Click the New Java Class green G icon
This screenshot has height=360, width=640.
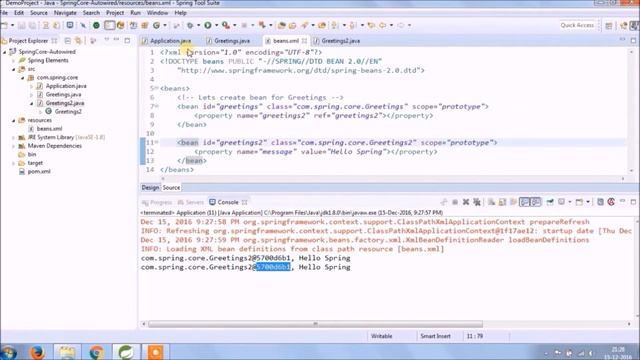click(x=156, y=25)
